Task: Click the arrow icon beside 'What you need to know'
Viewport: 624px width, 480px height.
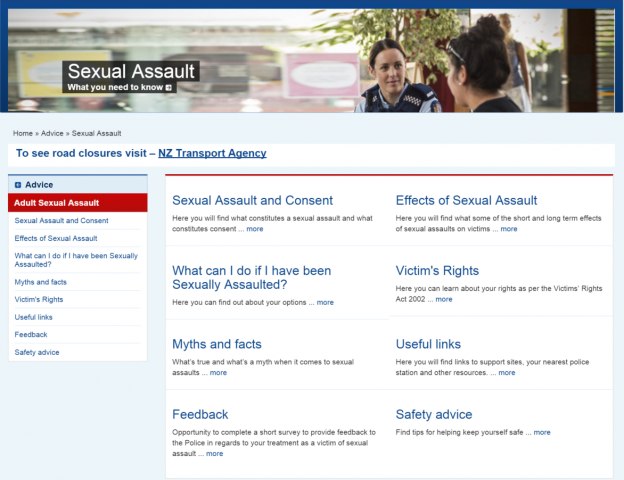Action: (x=169, y=88)
